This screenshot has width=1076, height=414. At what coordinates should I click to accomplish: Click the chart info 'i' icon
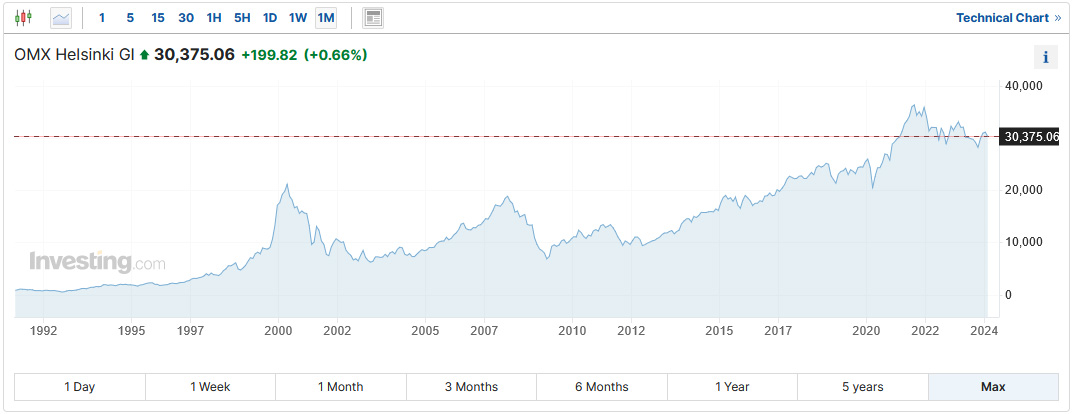(1045, 57)
